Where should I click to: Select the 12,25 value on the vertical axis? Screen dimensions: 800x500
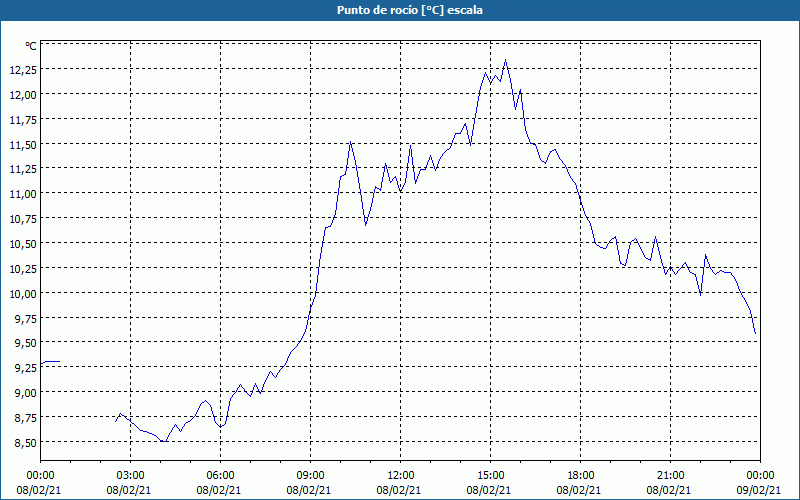[x=23, y=71]
